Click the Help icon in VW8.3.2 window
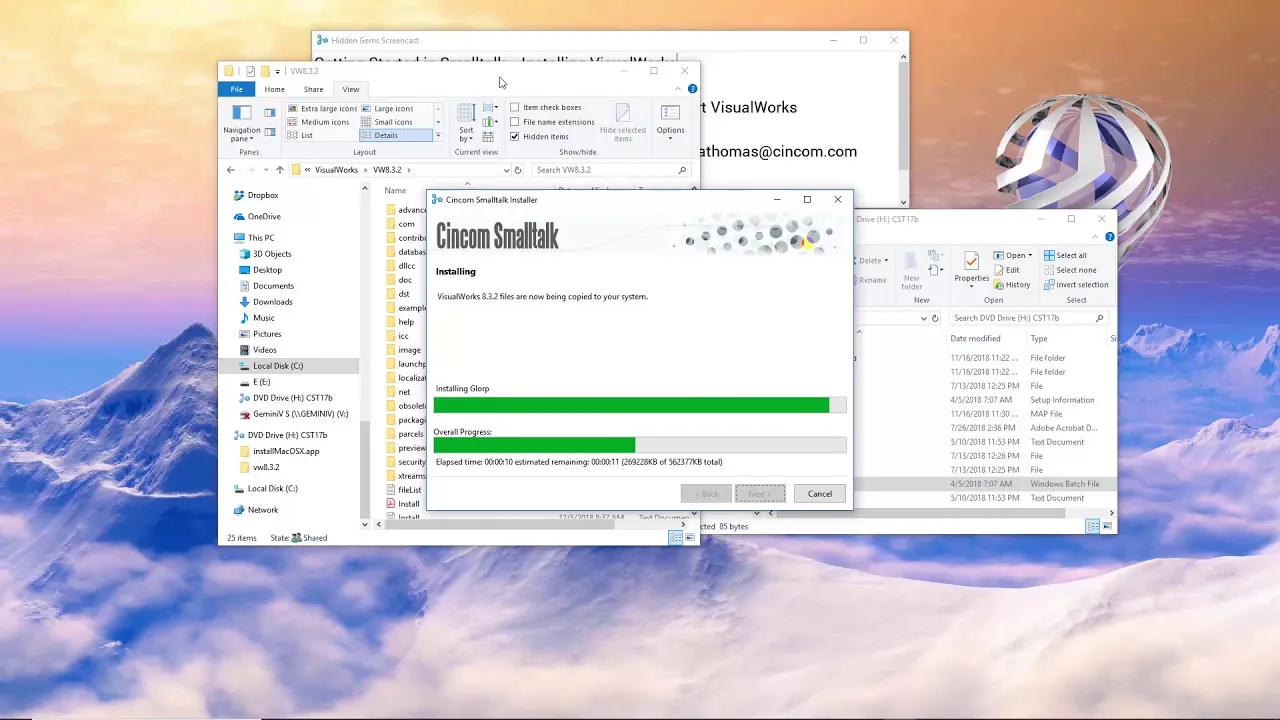 [x=692, y=89]
